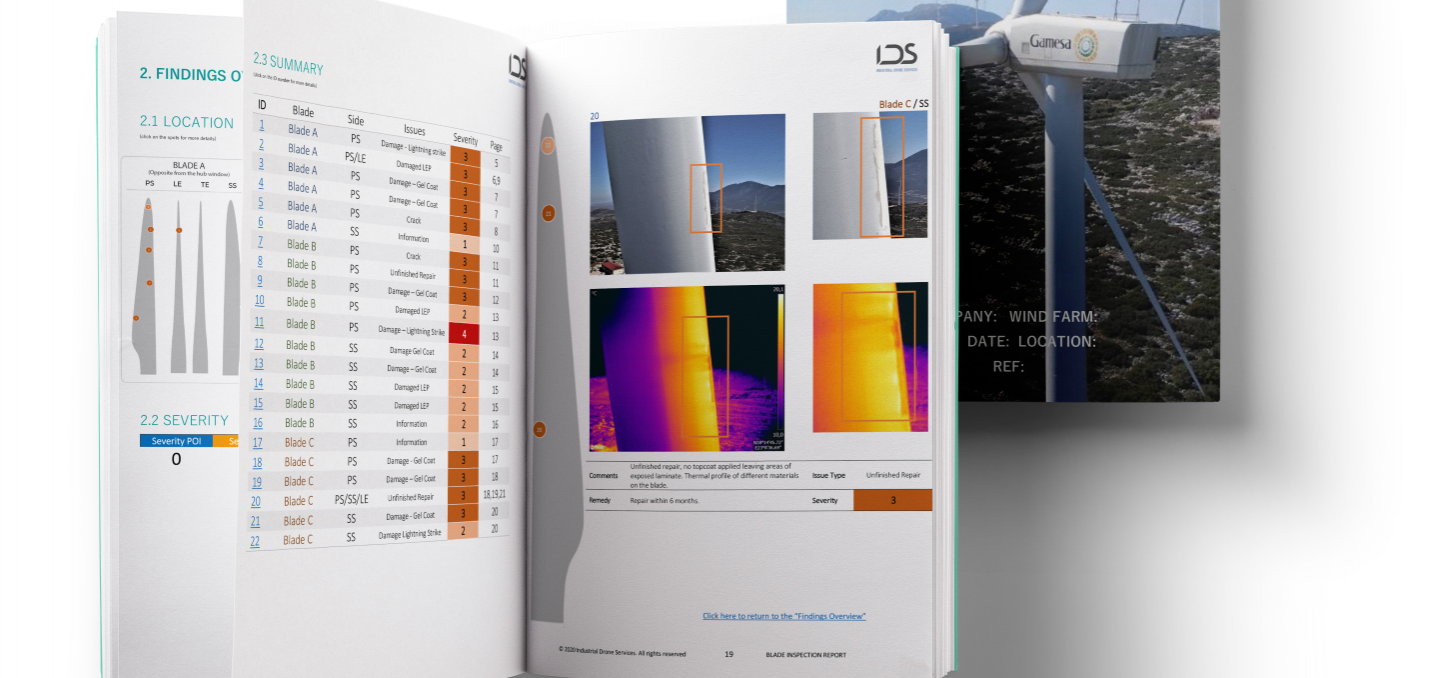Select the middle orange marker on large blade diagram
Viewport: 1431px width, 678px height.
click(548, 213)
